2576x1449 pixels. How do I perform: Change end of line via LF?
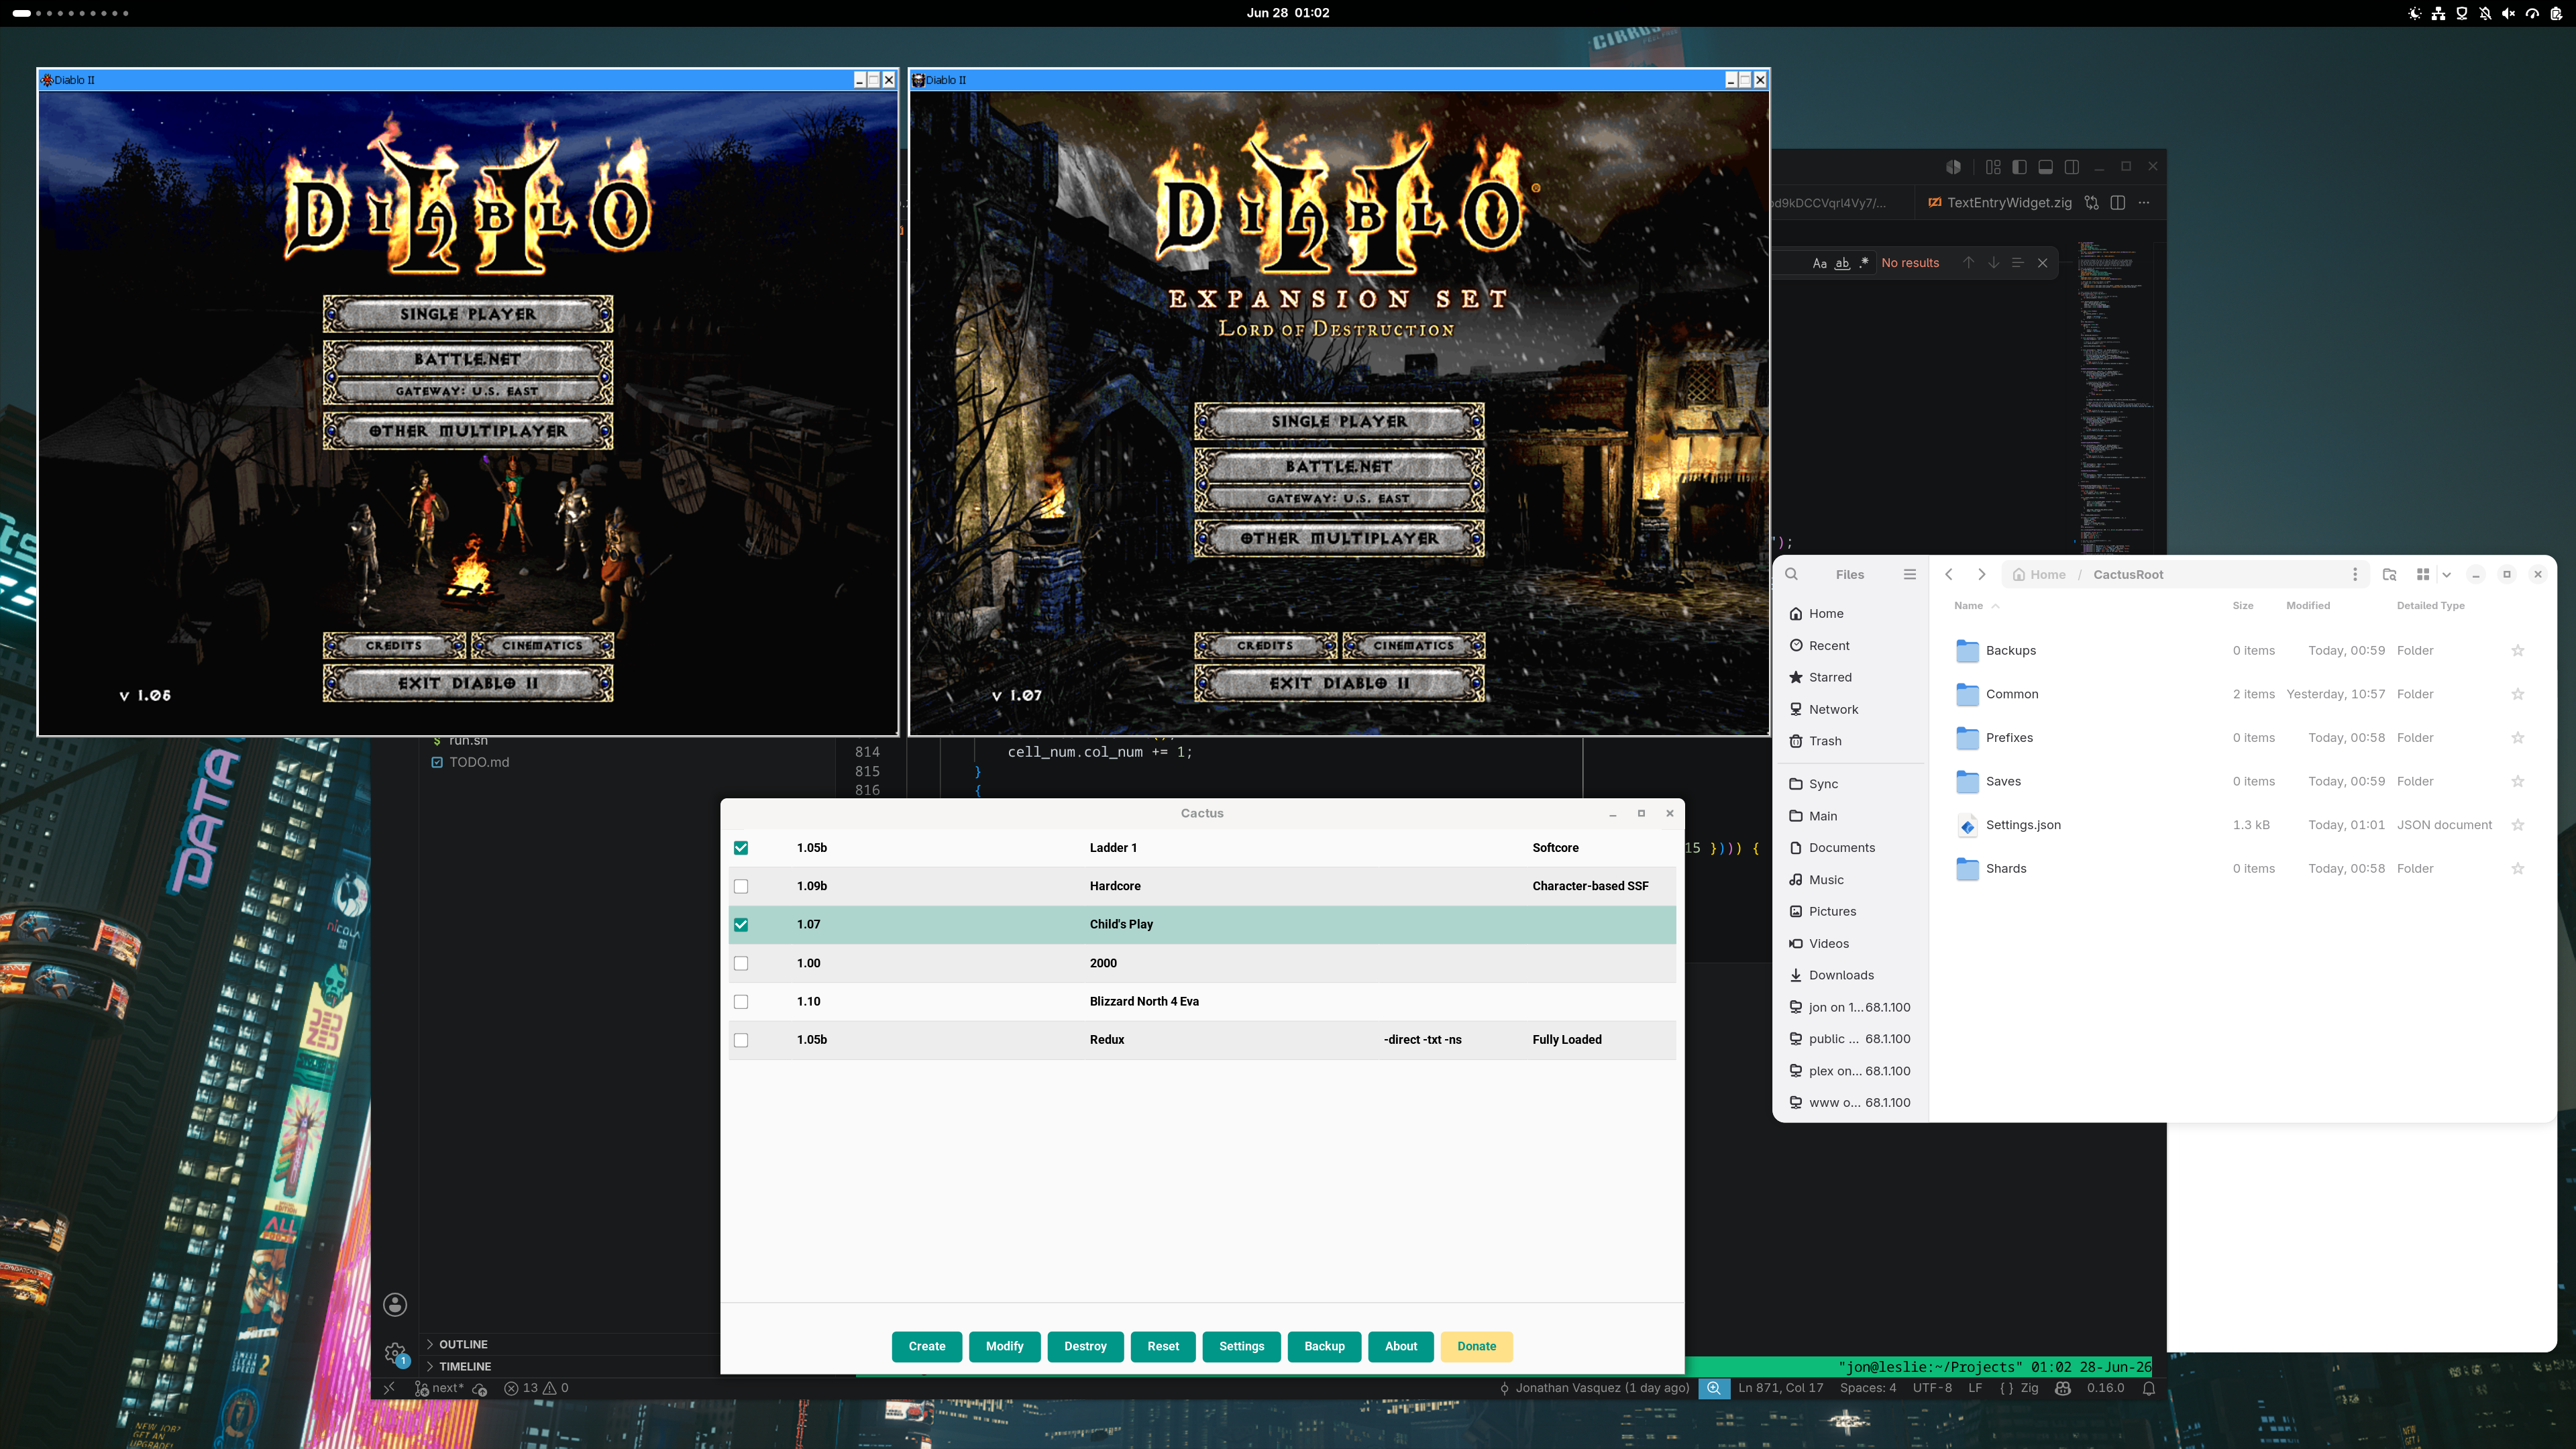pyautogui.click(x=1975, y=1388)
